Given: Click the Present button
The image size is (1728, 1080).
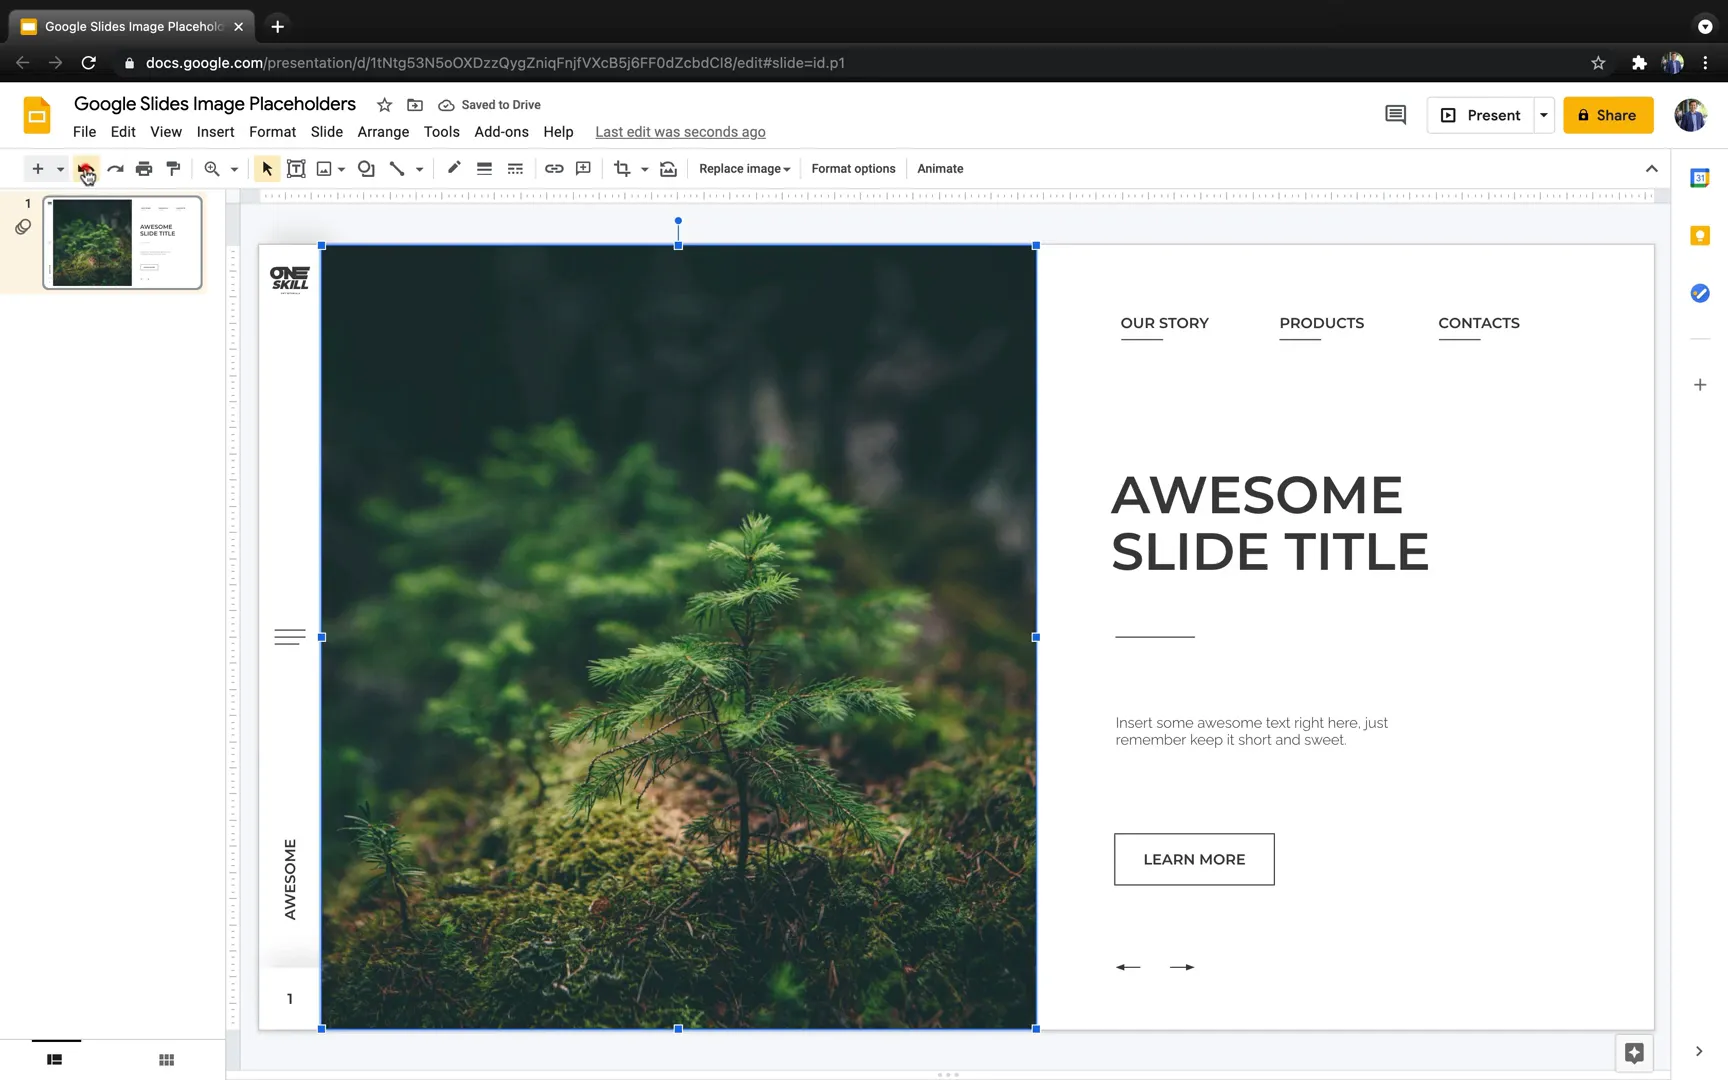Looking at the screenshot, I should pos(1481,115).
